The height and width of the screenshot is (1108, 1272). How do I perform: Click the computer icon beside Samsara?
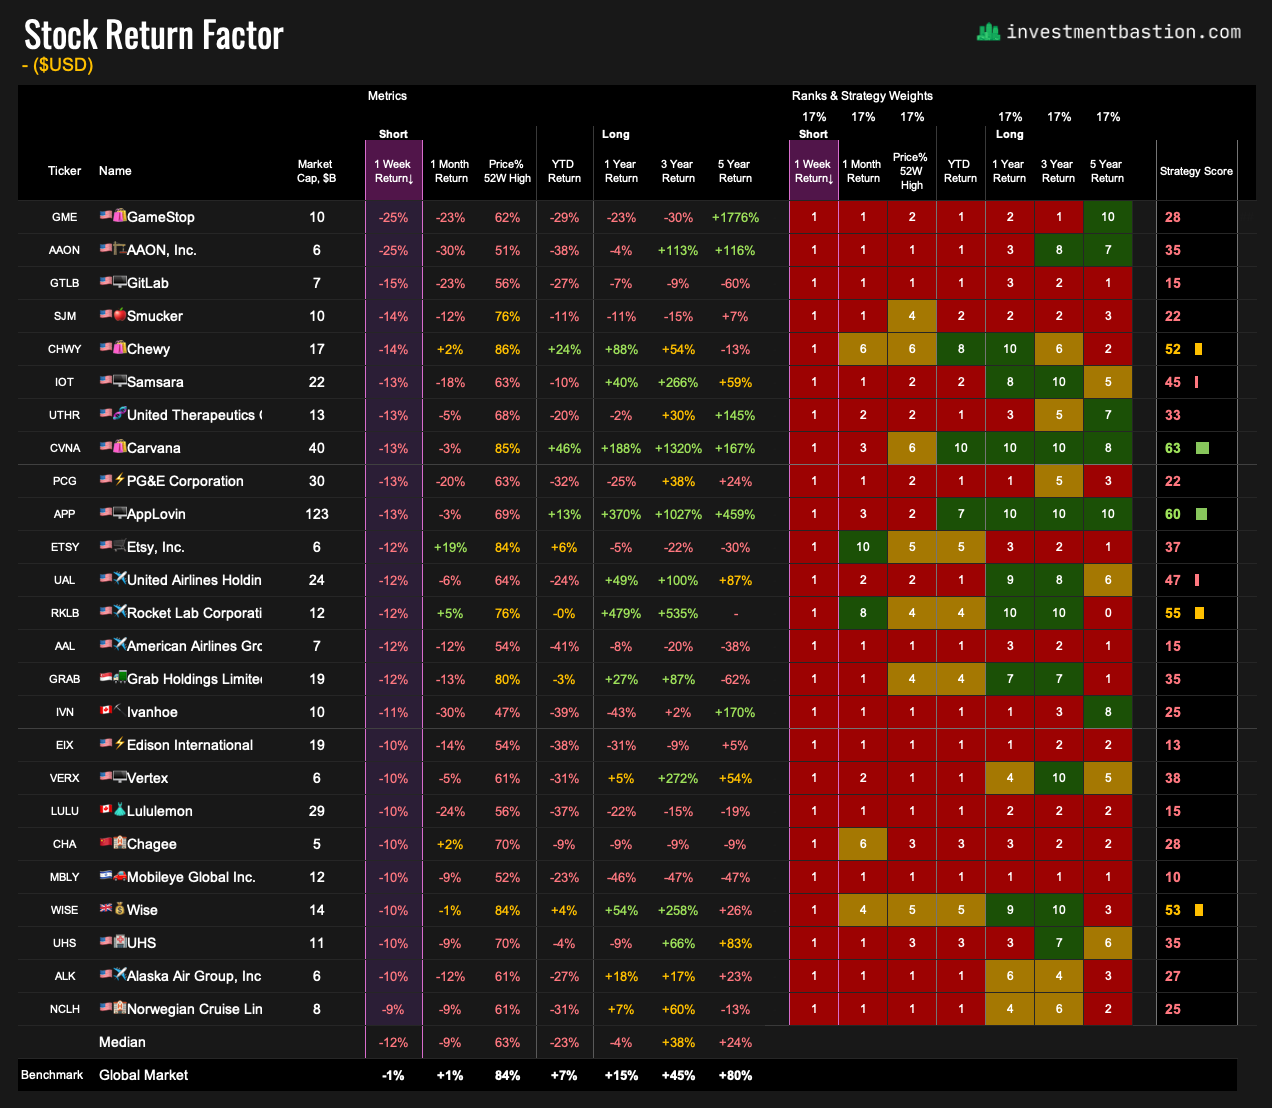(x=120, y=381)
